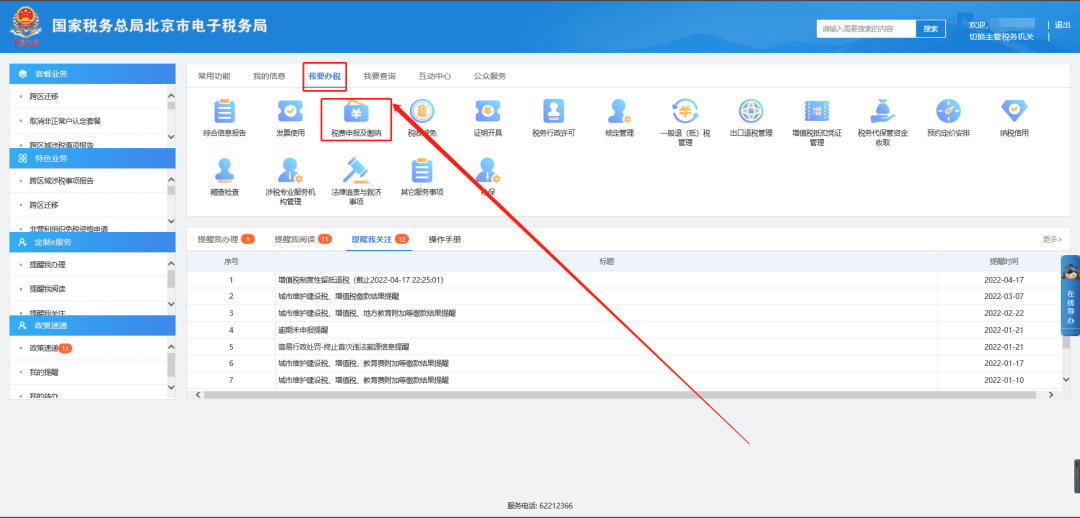The width and height of the screenshot is (1080, 518).
Task: Open the 社保 icon
Action: (488, 169)
